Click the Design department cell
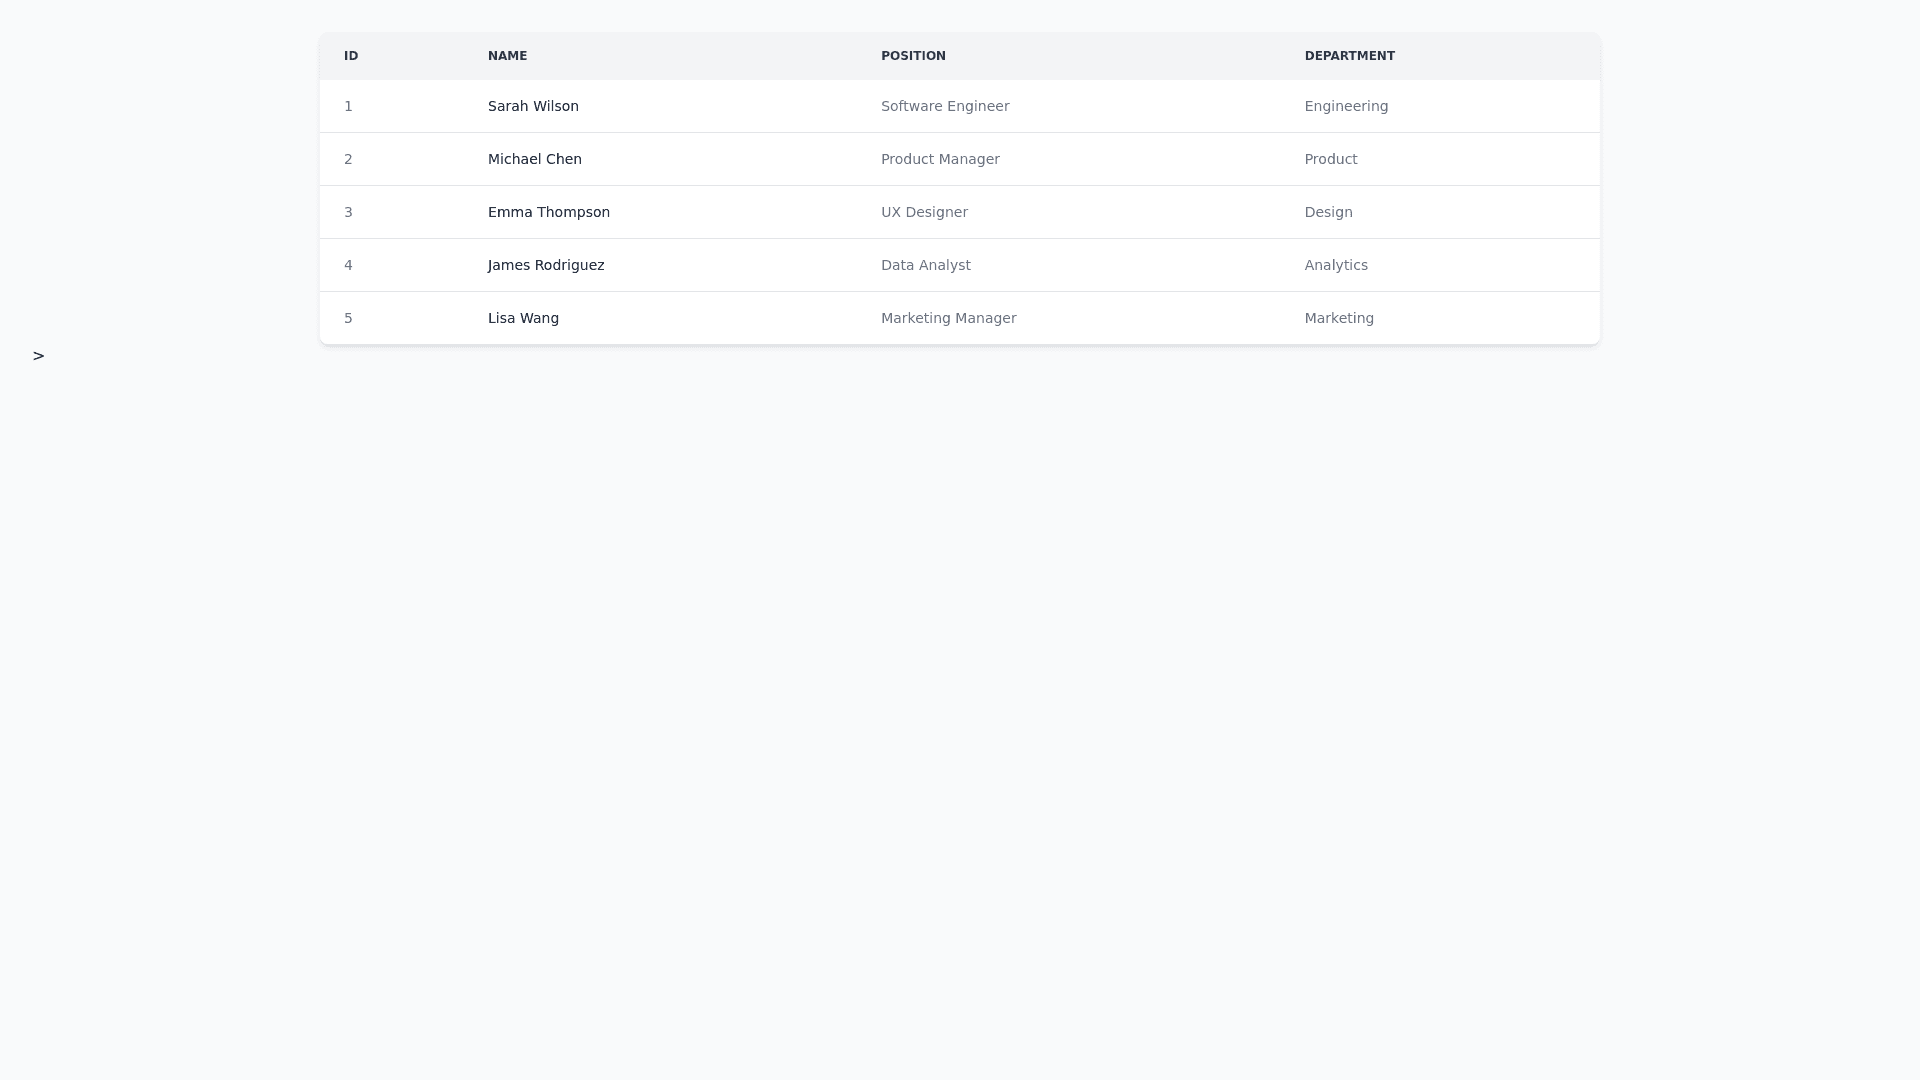The width and height of the screenshot is (1920, 1080). tap(1328, 212)
